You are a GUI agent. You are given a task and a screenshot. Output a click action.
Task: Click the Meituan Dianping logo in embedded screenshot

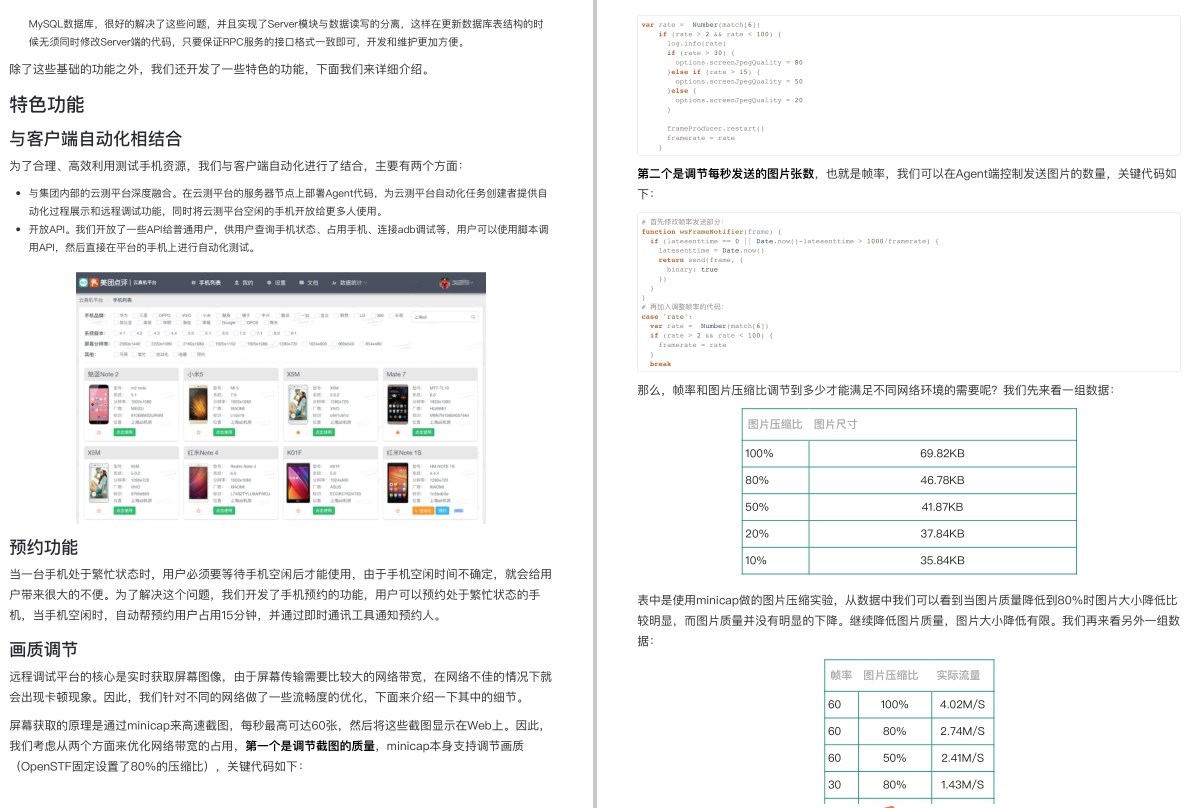click(103, 283)
